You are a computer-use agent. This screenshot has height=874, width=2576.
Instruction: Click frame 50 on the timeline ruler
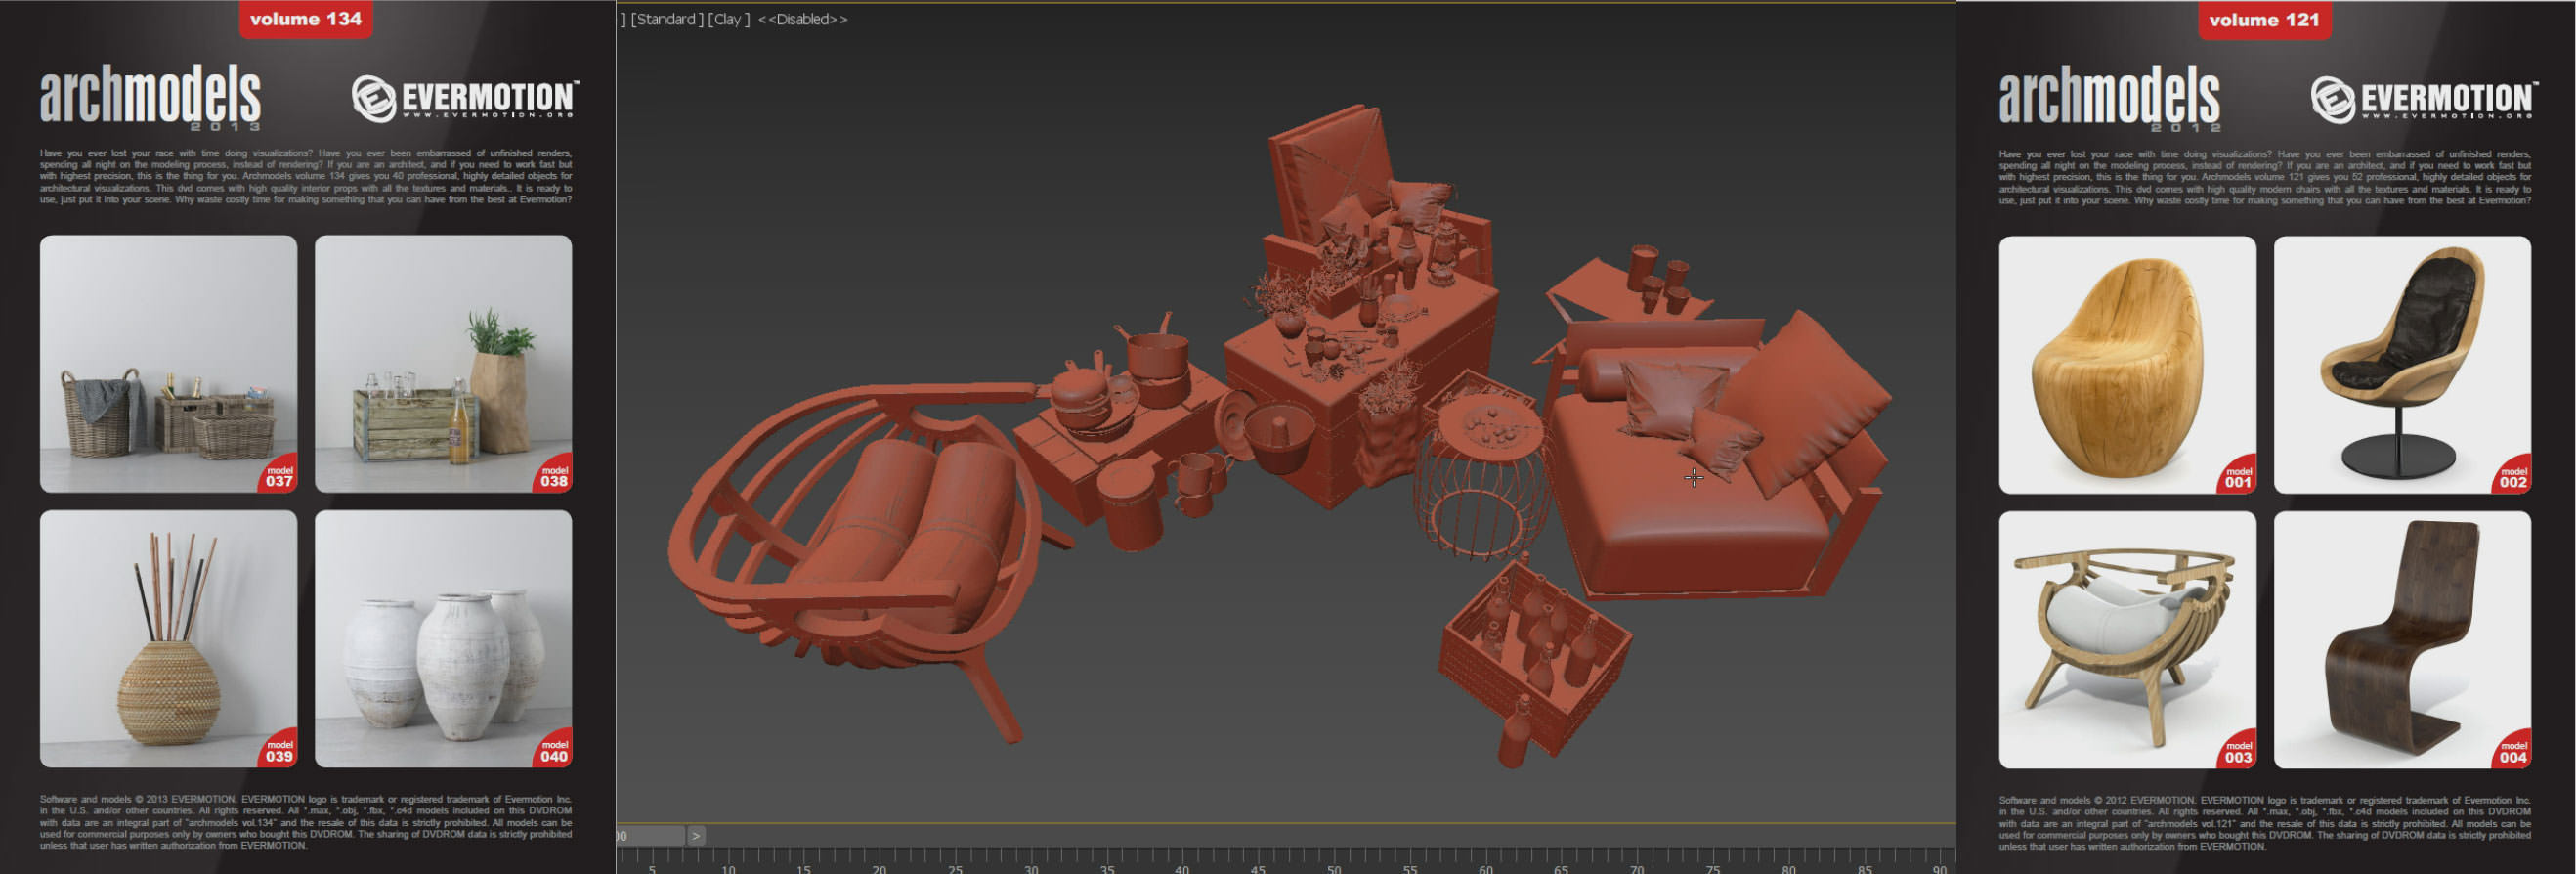(x=1334, y=867)
